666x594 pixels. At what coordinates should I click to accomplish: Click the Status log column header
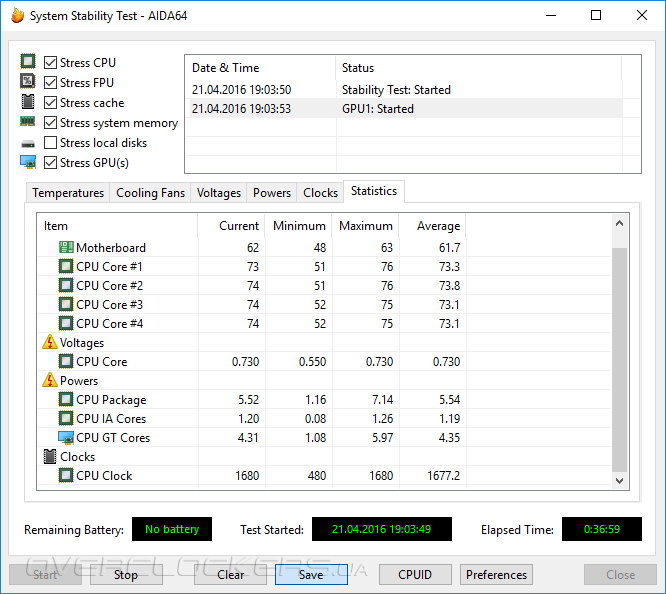pyautogui.click(x=479, y=68)
